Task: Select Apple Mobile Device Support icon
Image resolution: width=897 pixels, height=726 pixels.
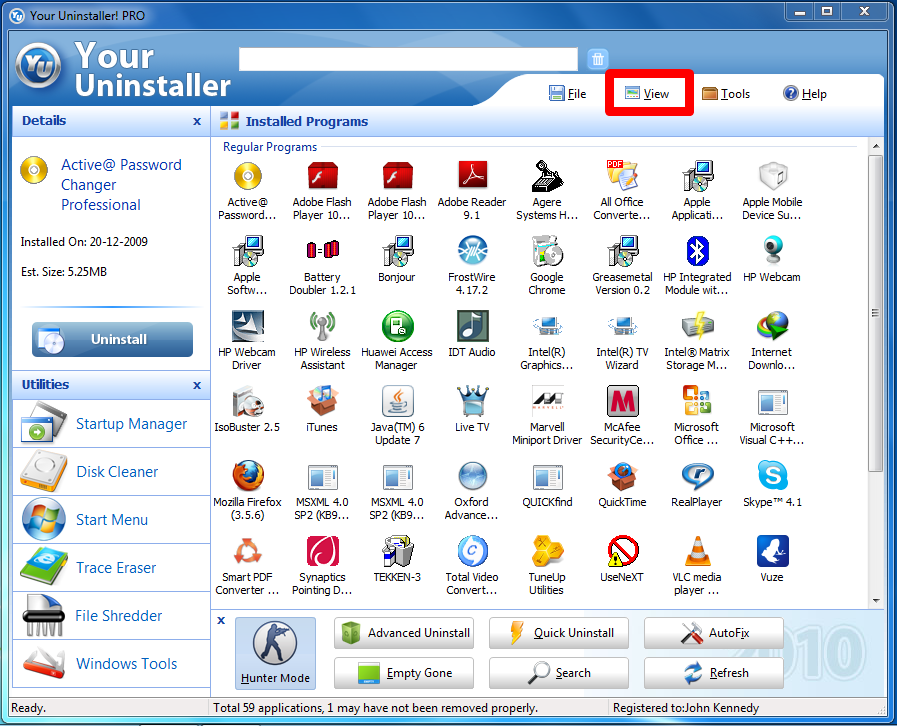Action: [x=772, y=176]
